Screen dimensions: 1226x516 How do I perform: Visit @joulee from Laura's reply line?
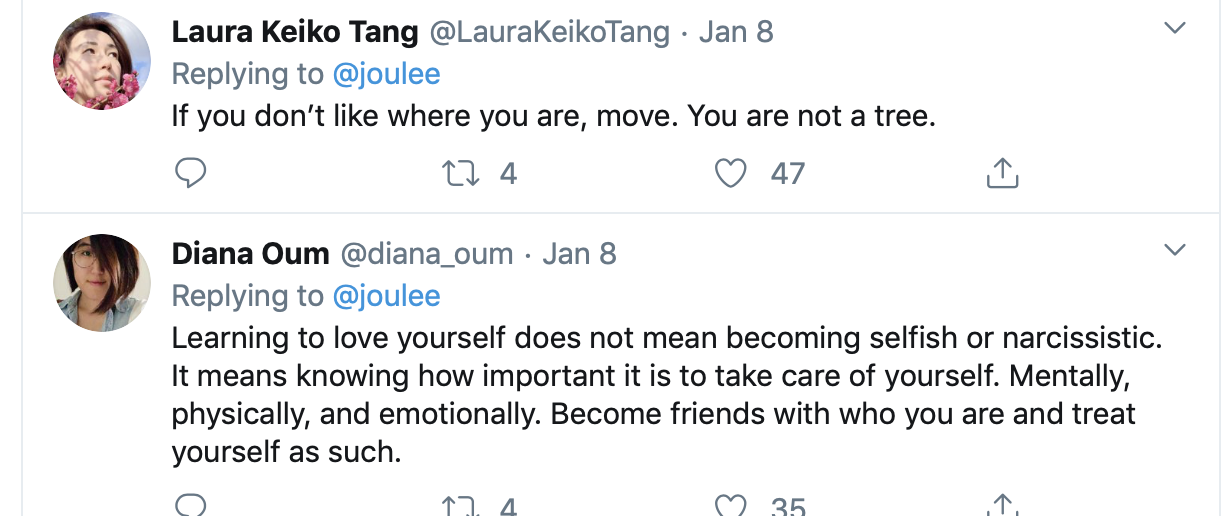tap(386, 74)
